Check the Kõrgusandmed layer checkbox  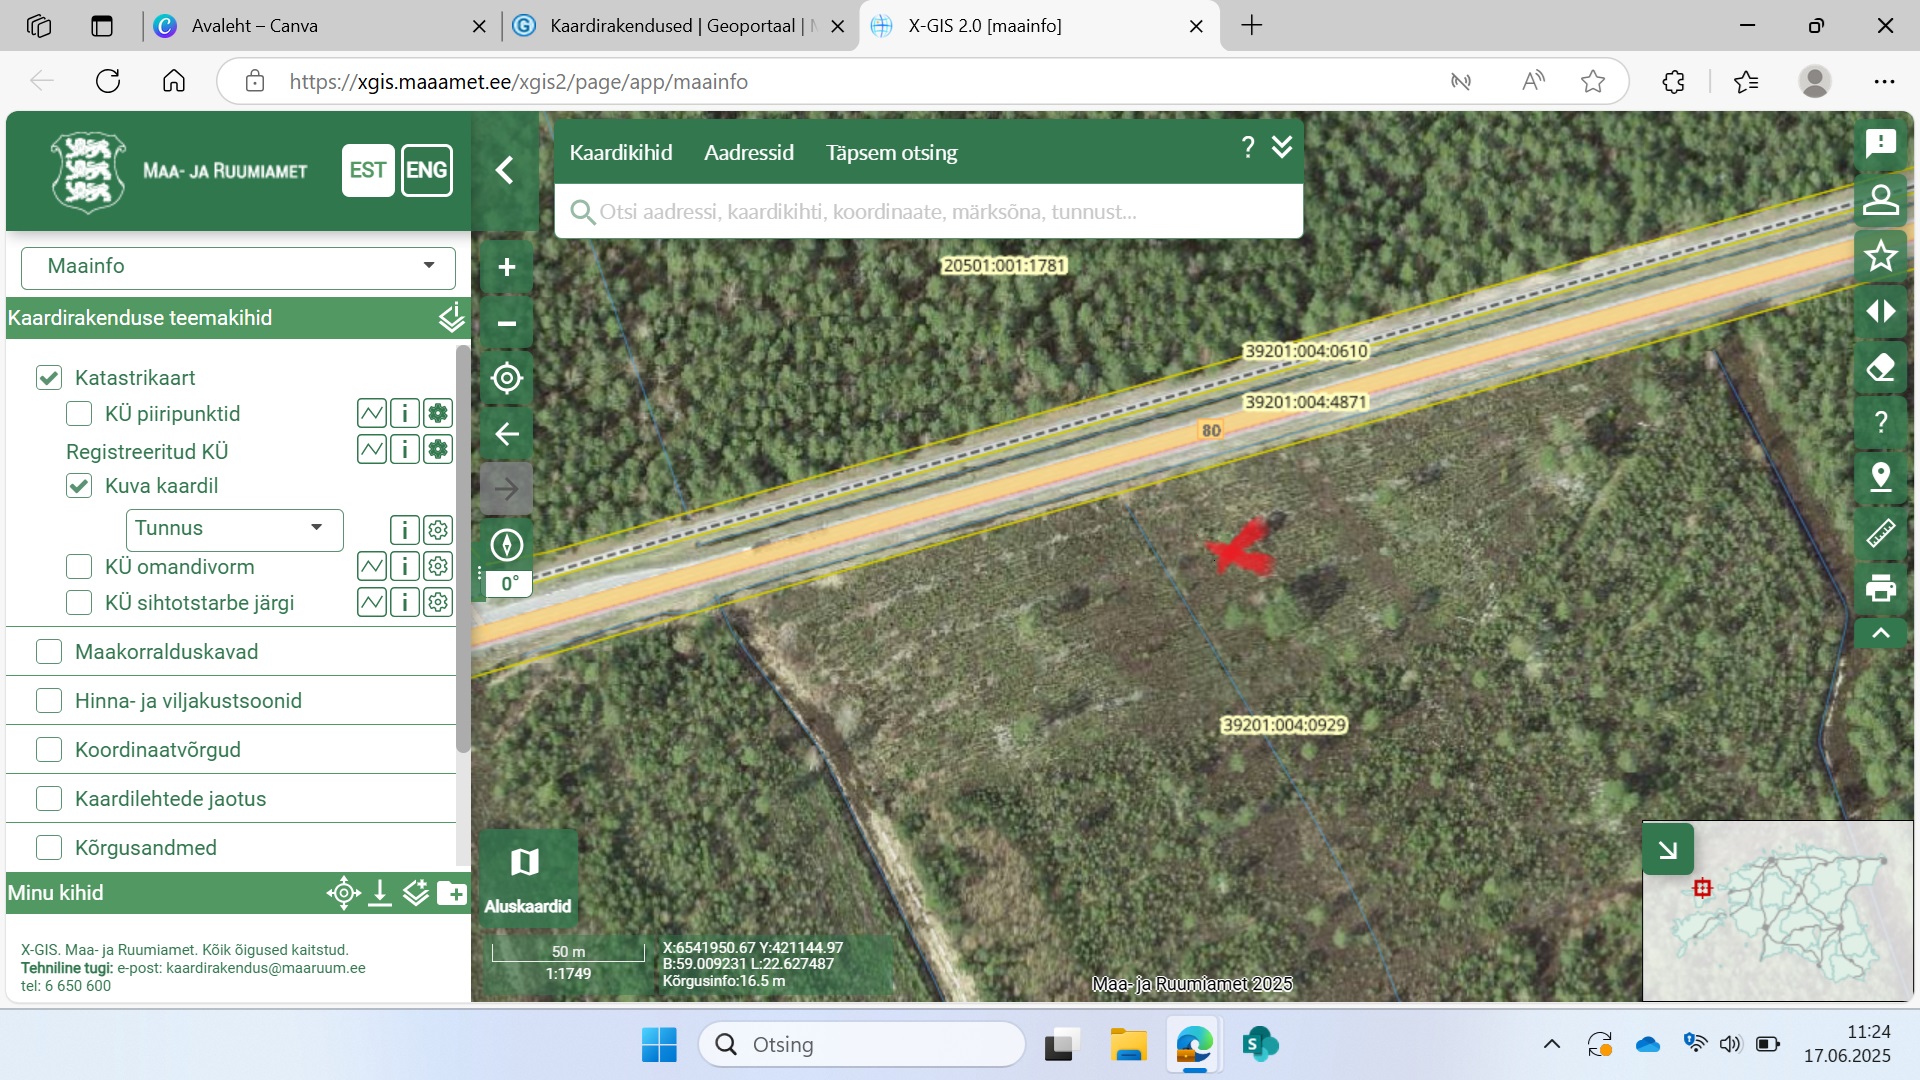[49, 848]
